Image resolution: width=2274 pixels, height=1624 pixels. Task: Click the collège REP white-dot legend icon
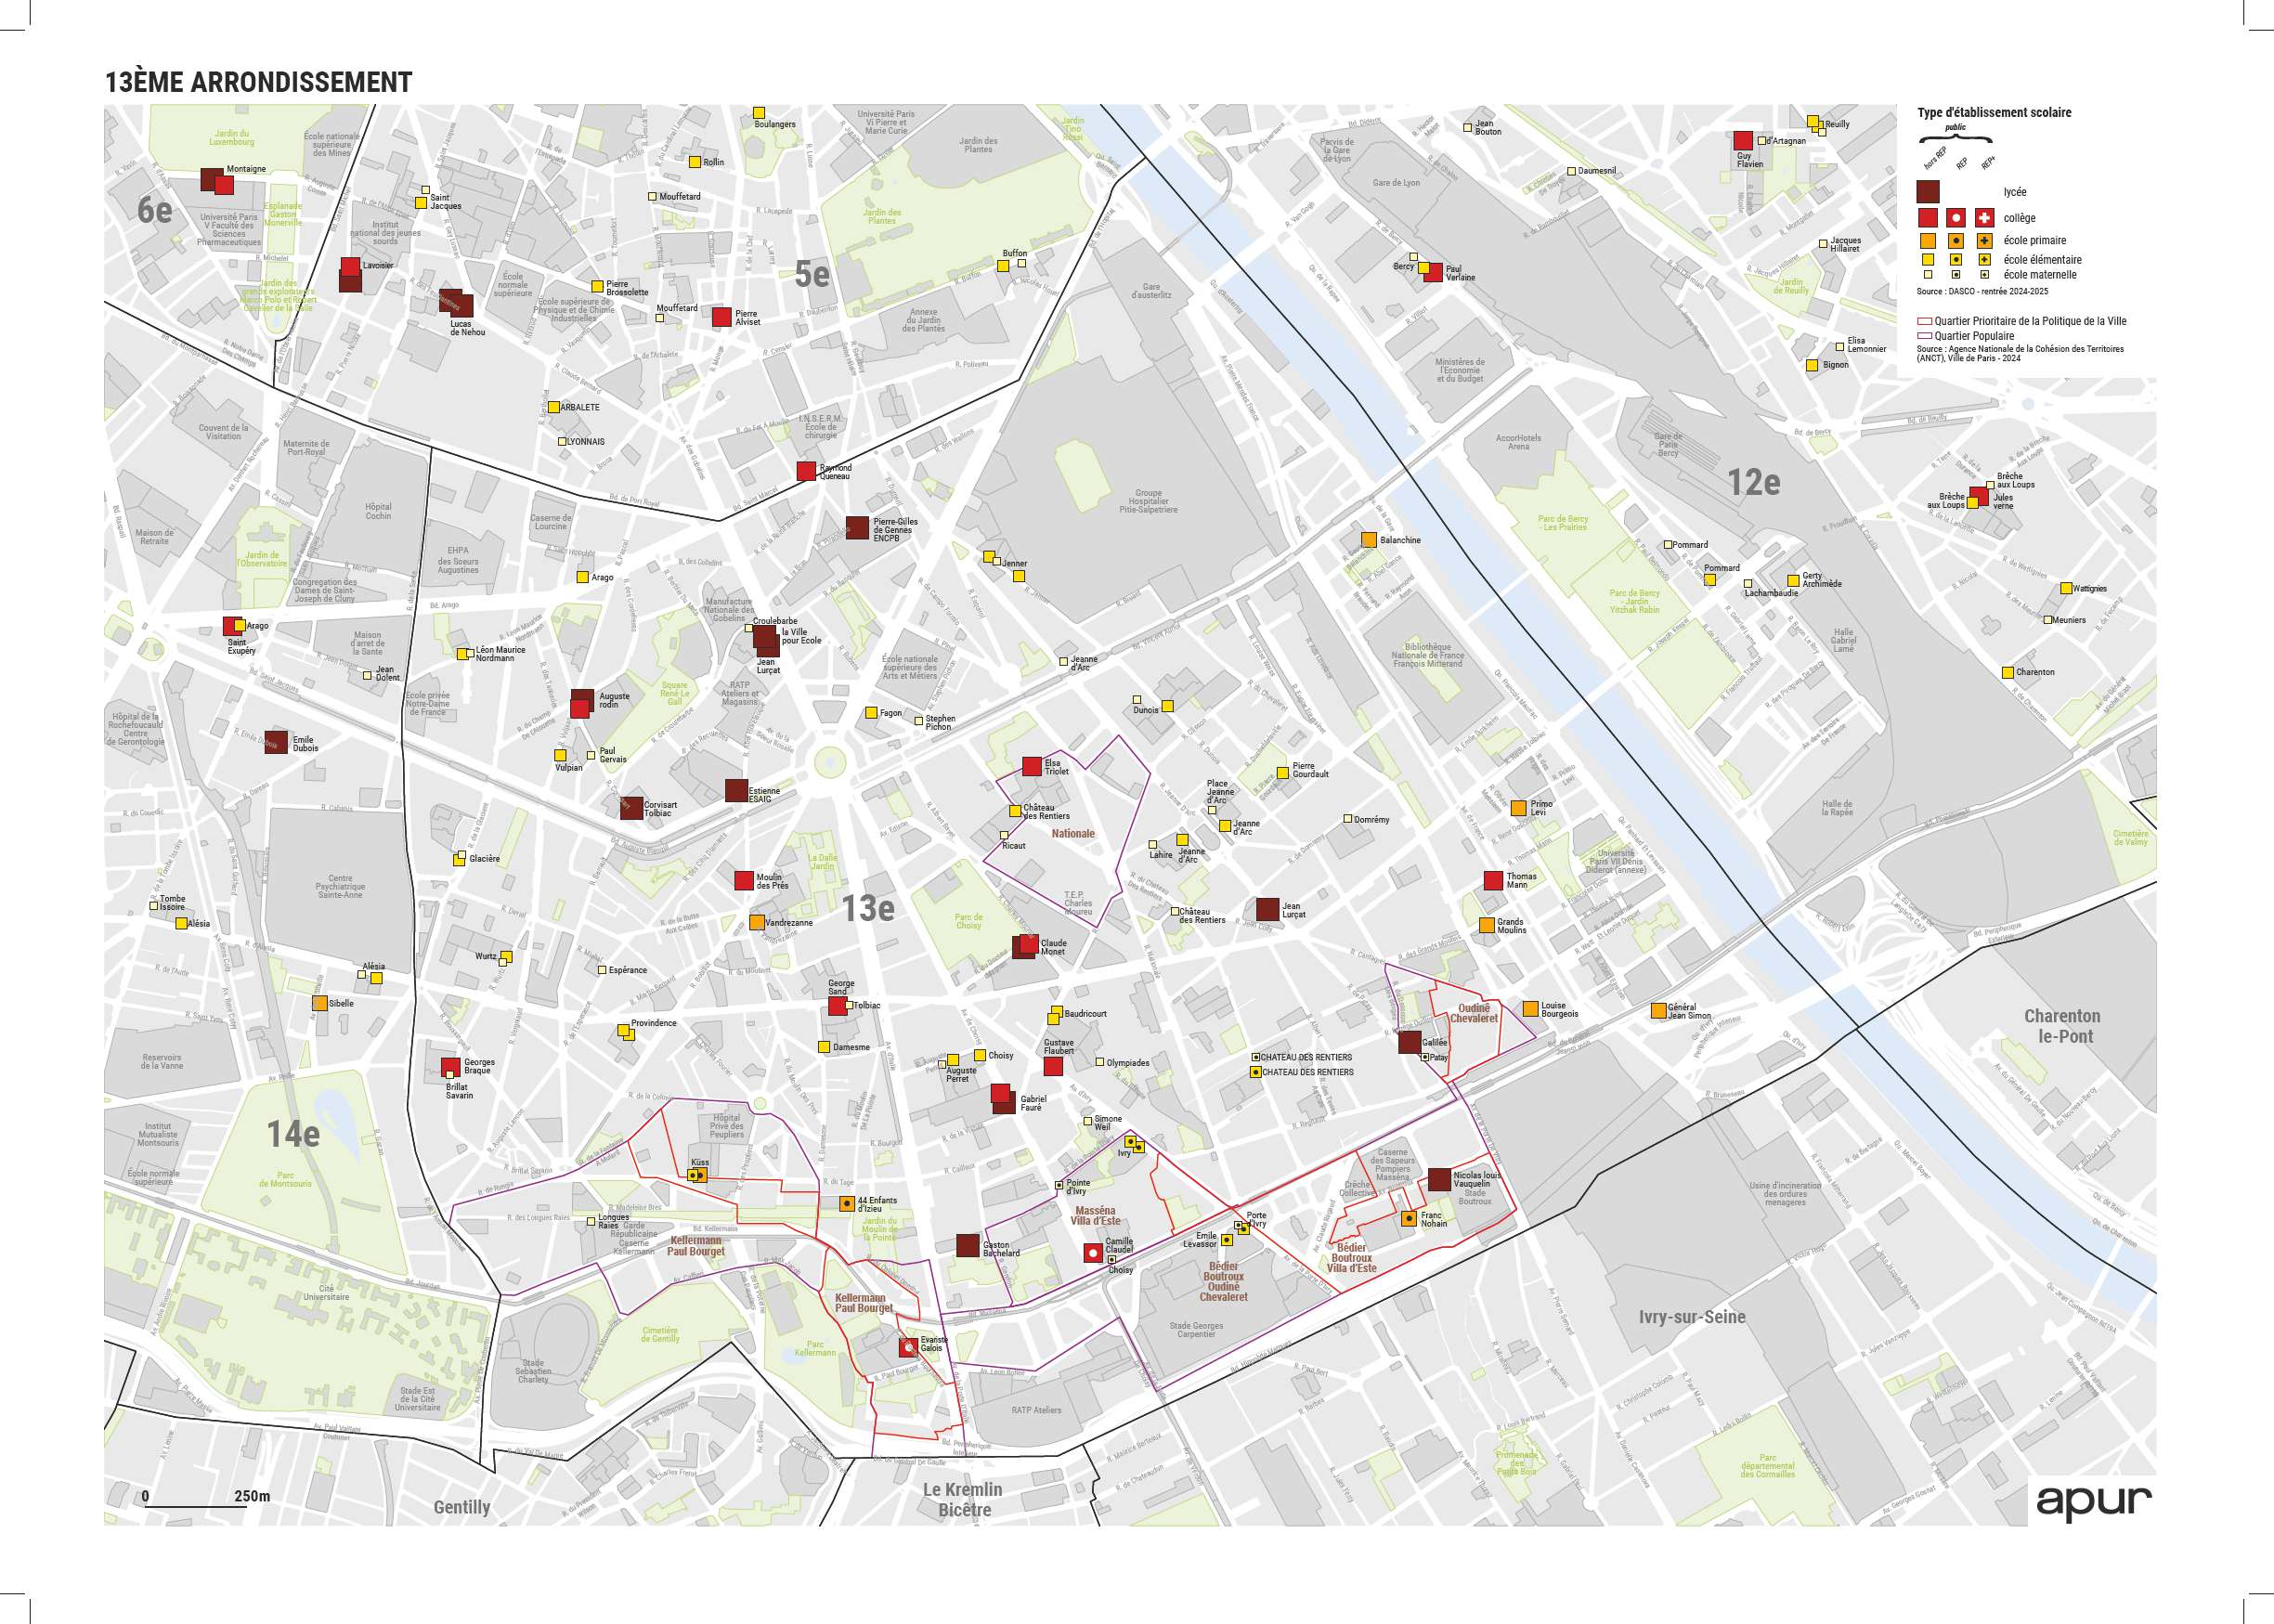[x=1956, y=218]
